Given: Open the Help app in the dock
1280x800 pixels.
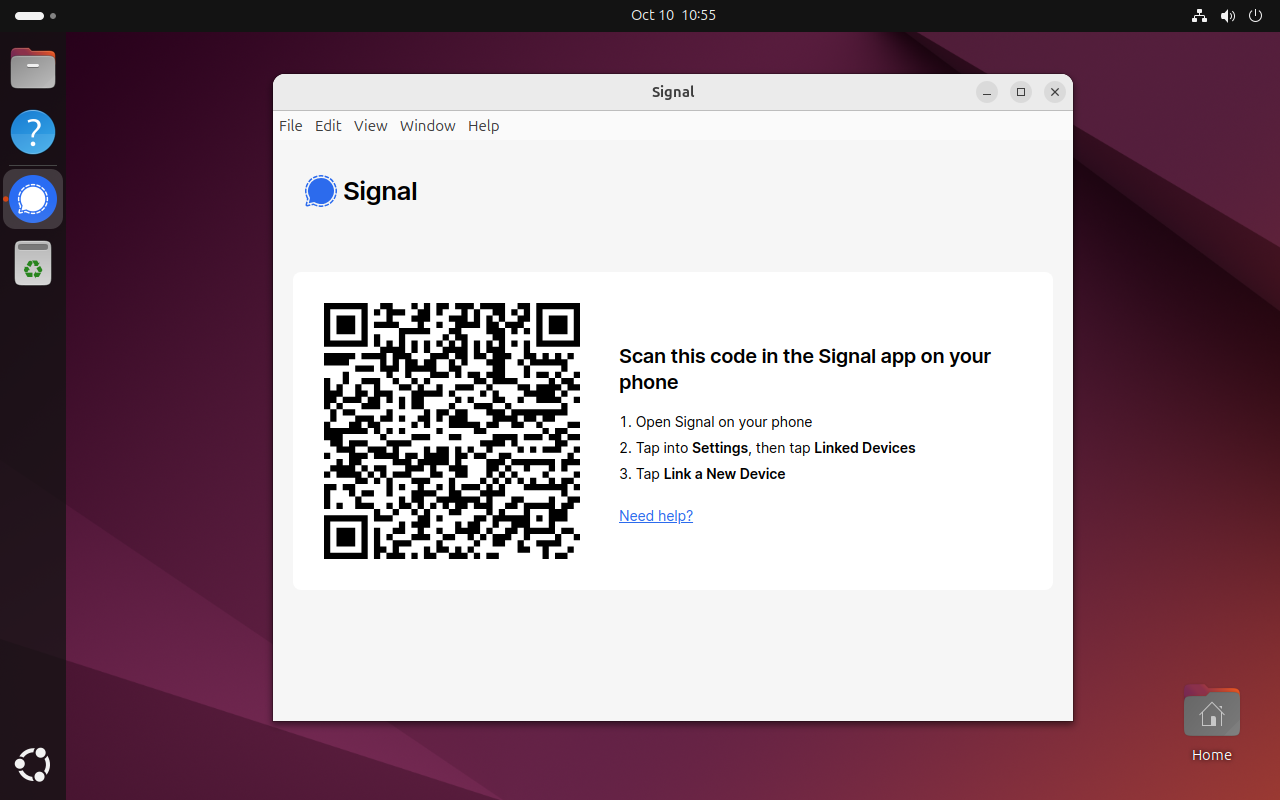Looking at the screenshot, I should point(33,132).
